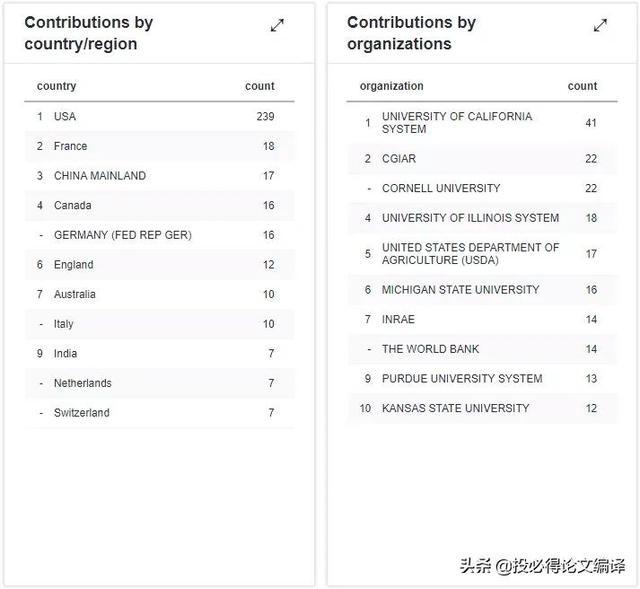Select UNIVERSITY OF CALIFORNIA SYSTEM row
This screenshot has width=640, height=589.
[x=482, y=122]
